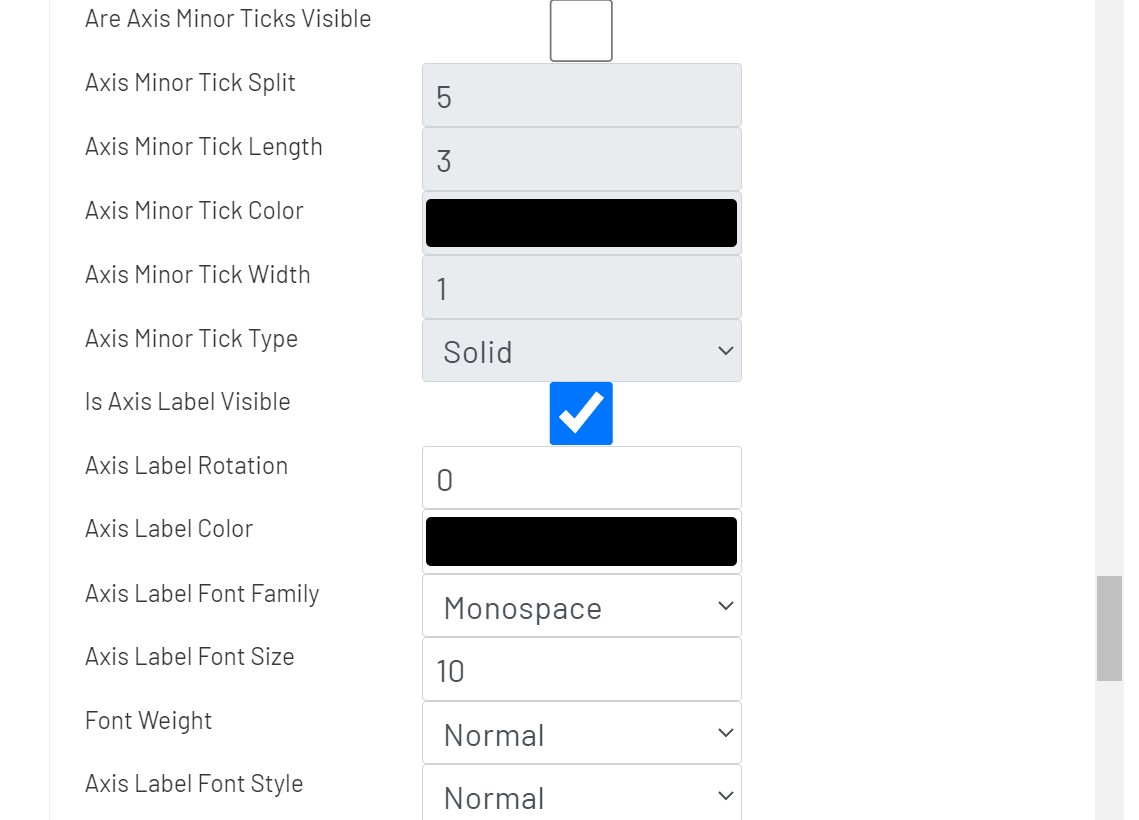The image size is (1139, 820).
Task: Expand the chevron on the Solid dropdown
Action: (726, 351)
